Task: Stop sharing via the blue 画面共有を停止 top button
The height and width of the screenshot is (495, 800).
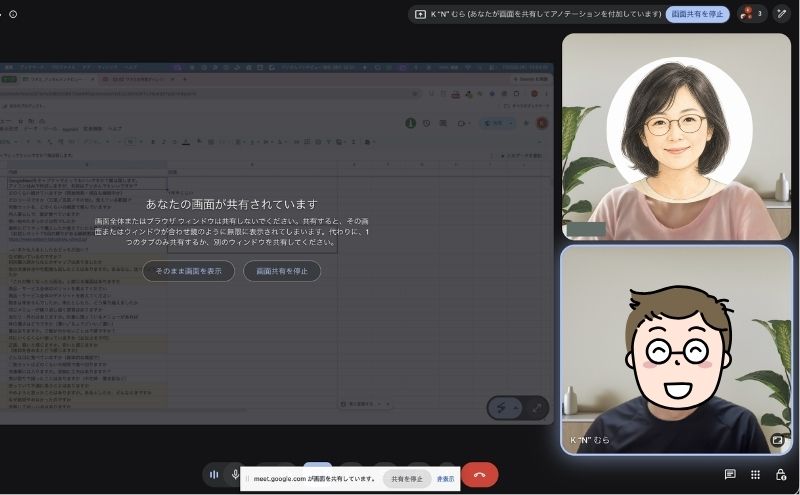Action: point(697,14)
